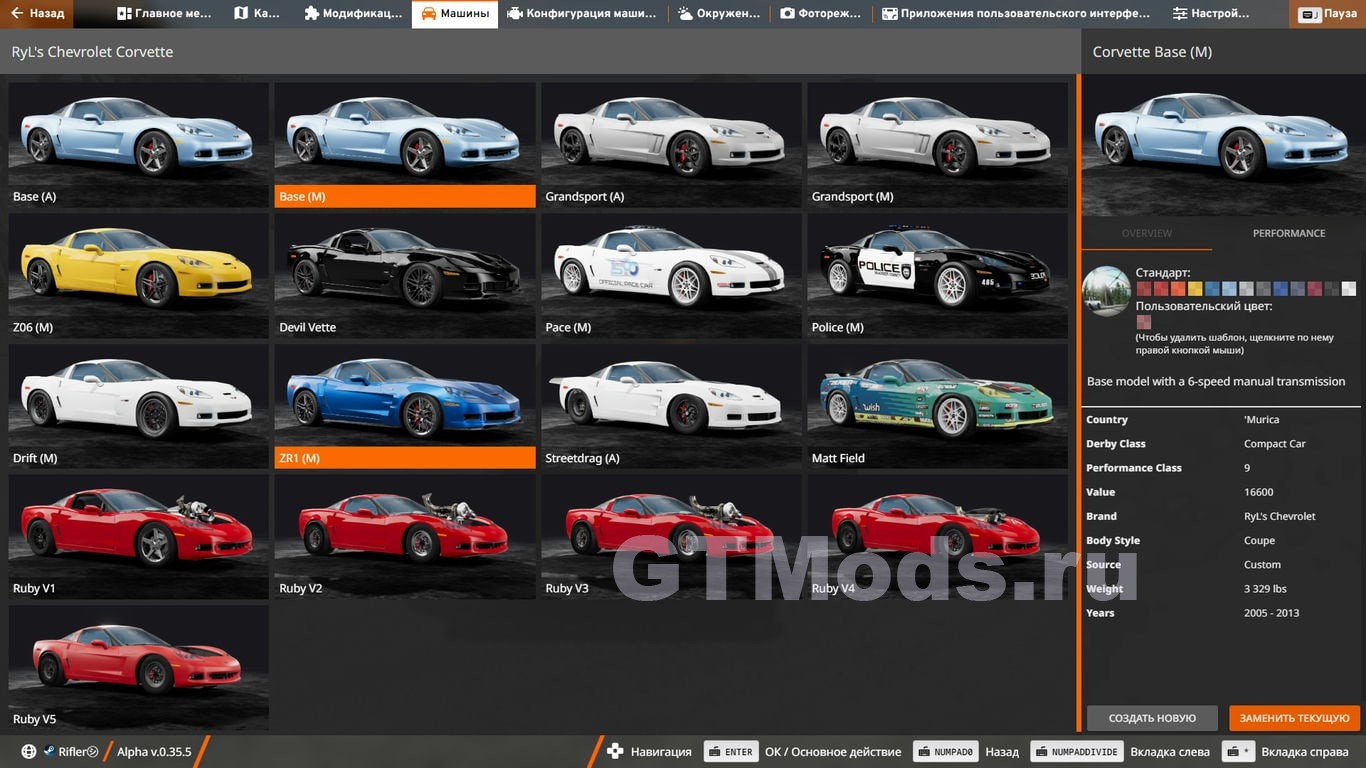Click the Weight value 3 329 lbs
1366x768 pixels.
(1265, 589)
